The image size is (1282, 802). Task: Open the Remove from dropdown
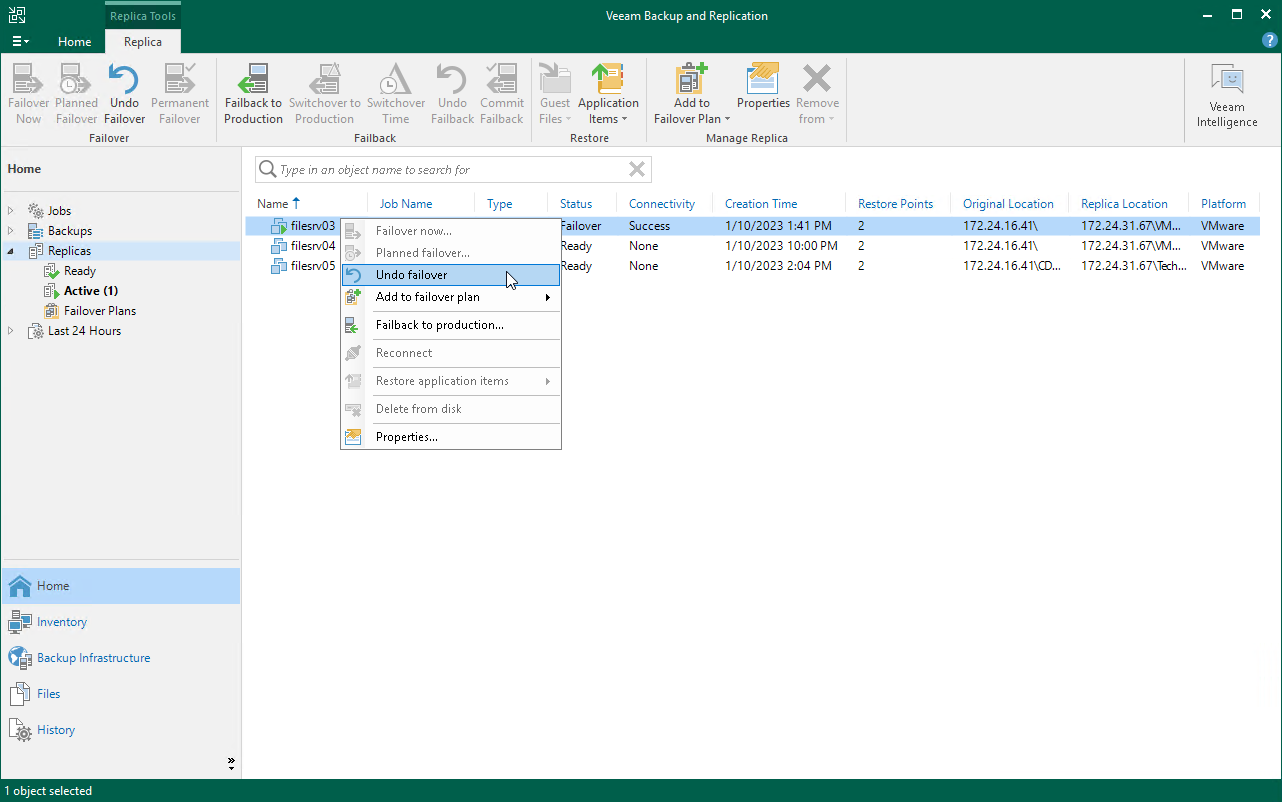click(x=817, y=94)
